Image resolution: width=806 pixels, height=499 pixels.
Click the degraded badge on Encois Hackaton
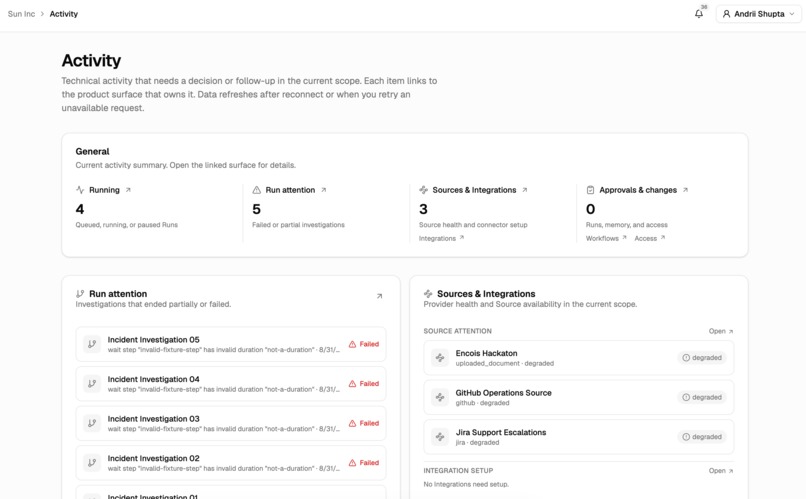702,358
